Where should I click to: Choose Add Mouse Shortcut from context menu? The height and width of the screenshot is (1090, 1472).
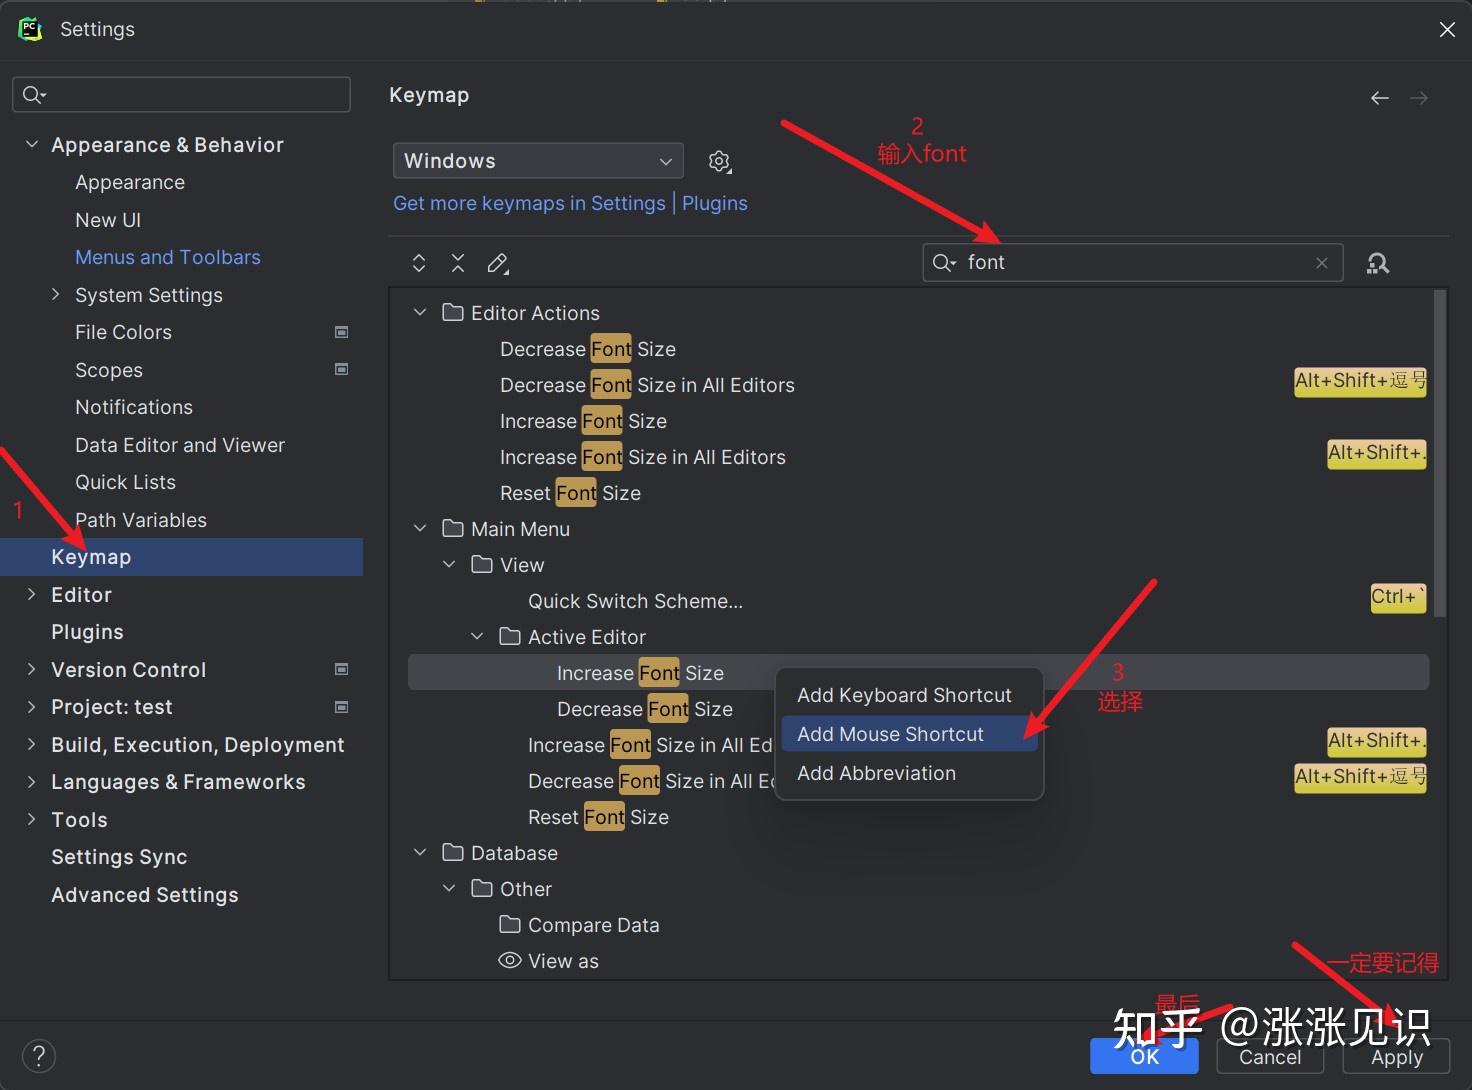pos(909,734)
